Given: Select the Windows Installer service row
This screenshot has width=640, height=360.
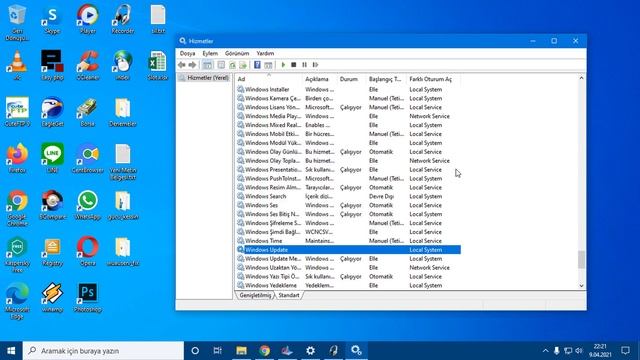Looking at the screenshot, I should pyautogui.click(x=349, y=89).
